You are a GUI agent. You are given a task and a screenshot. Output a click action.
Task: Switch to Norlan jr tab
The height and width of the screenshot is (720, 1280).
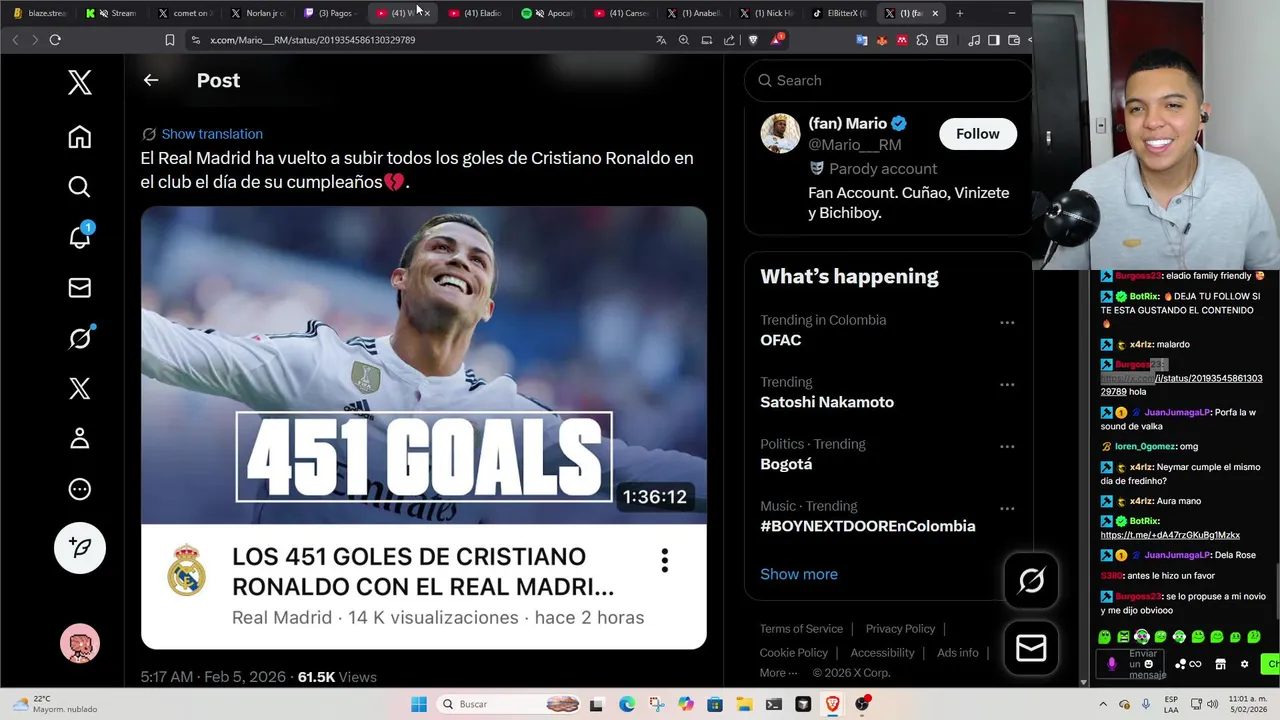(x=258, y=13)
